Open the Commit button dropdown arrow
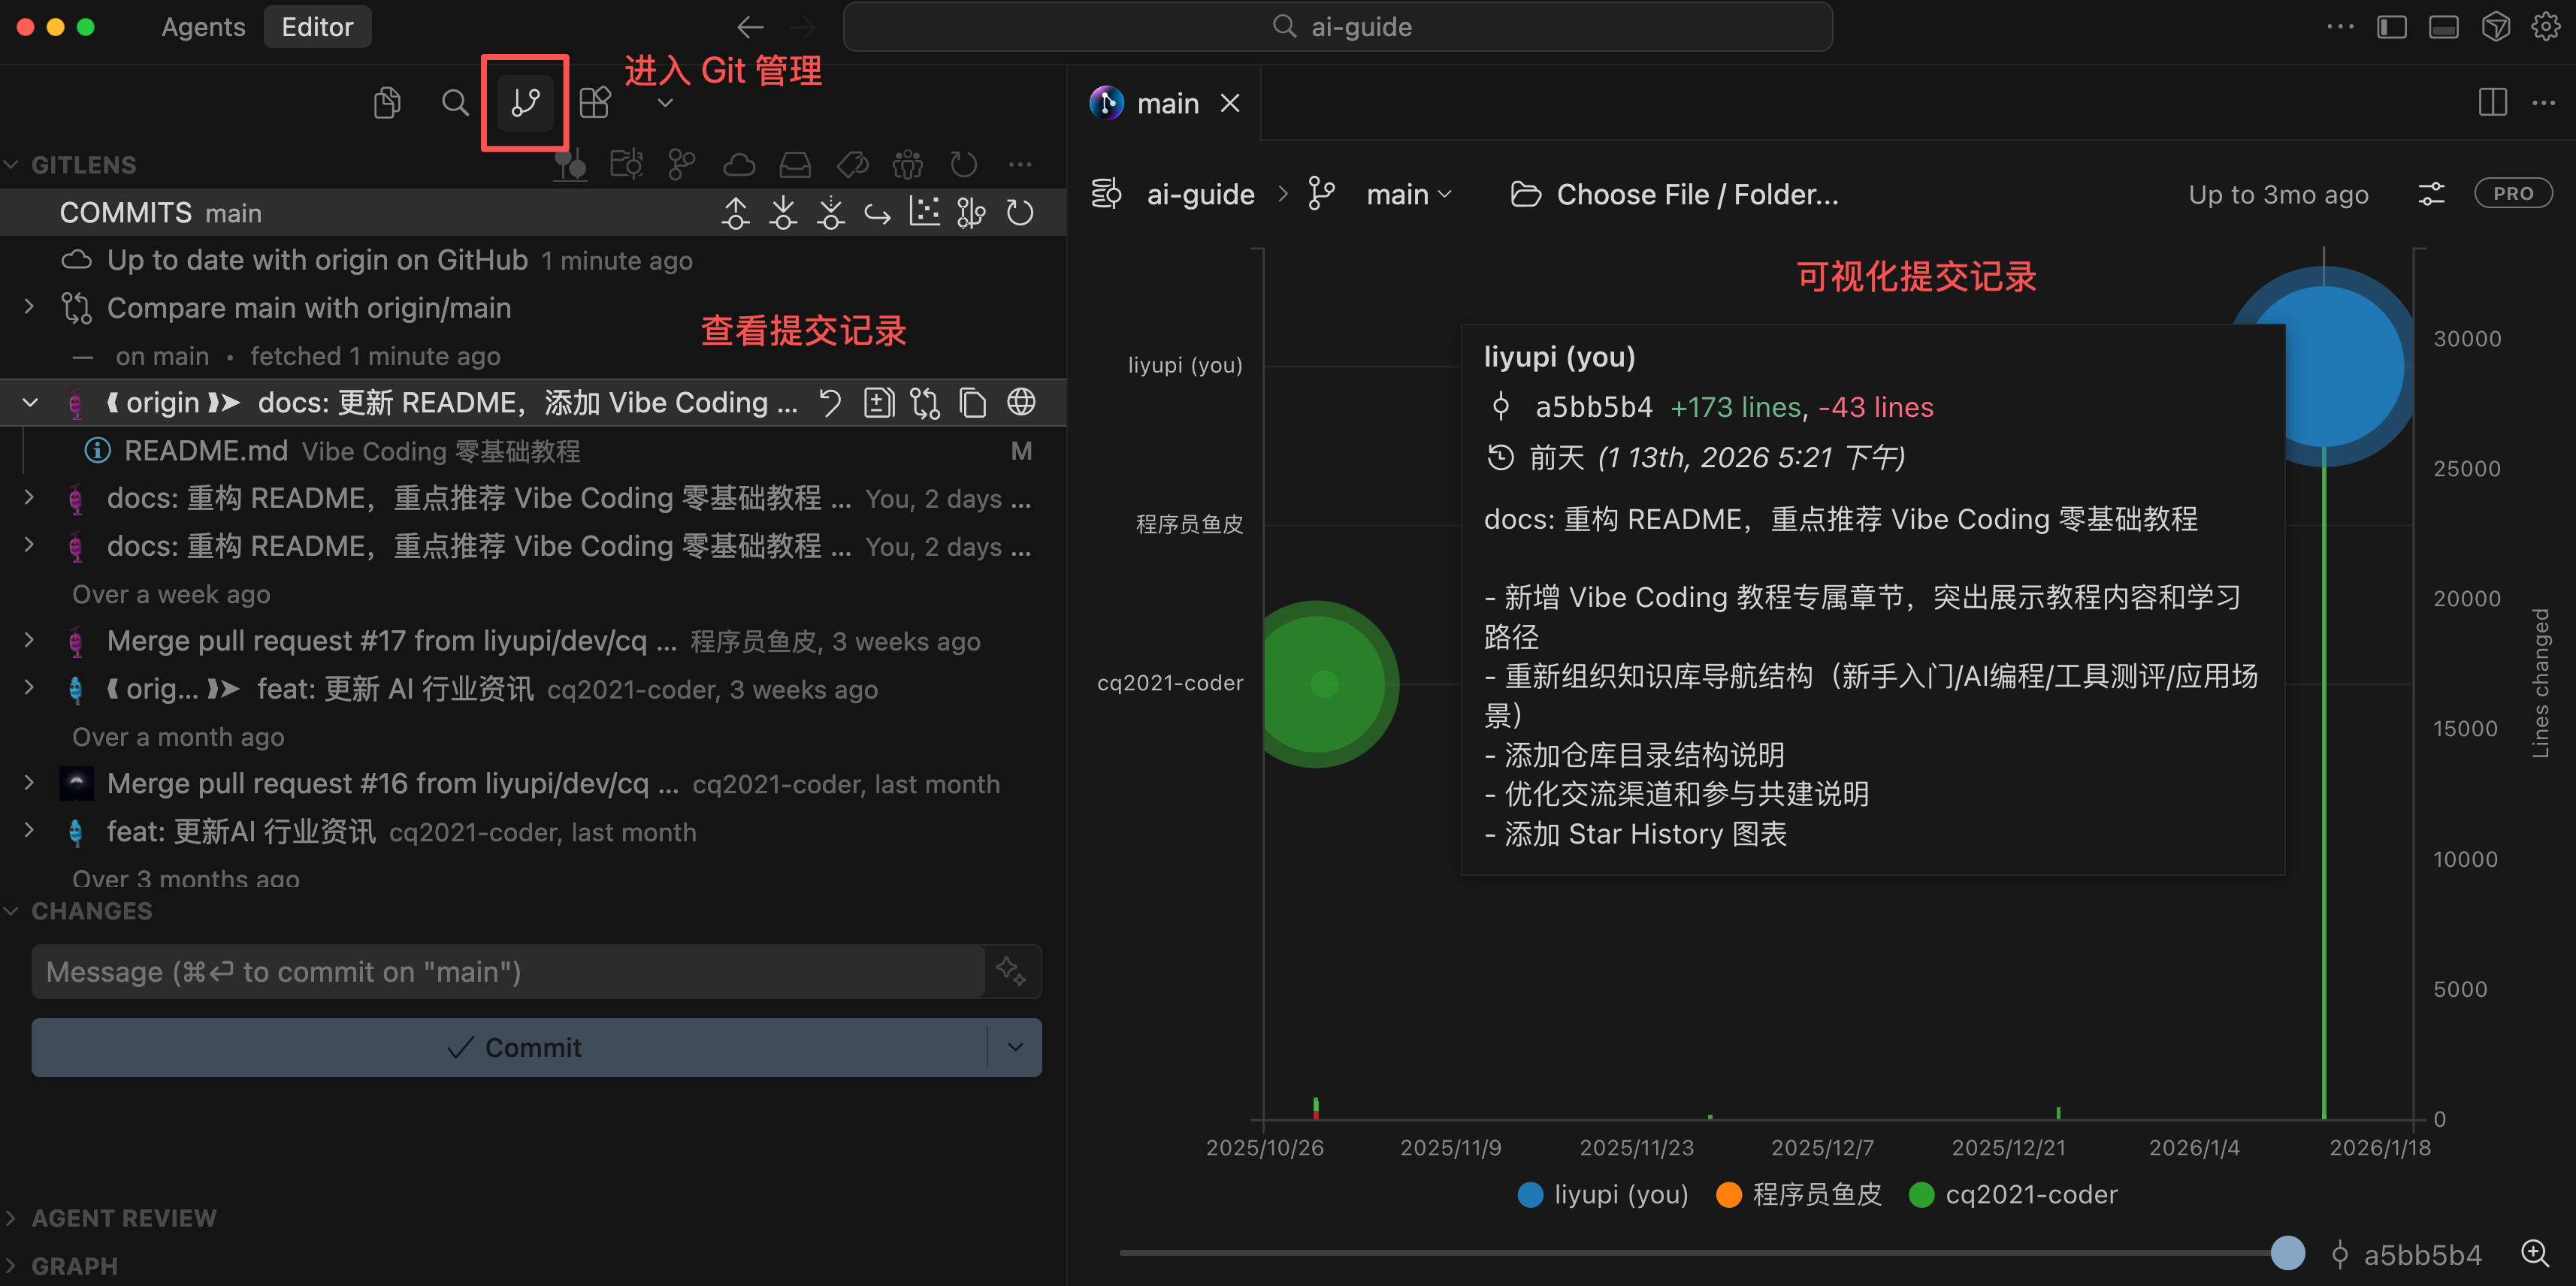The width and height of the screenshot is (2576, 1286). (1015, 1047)
